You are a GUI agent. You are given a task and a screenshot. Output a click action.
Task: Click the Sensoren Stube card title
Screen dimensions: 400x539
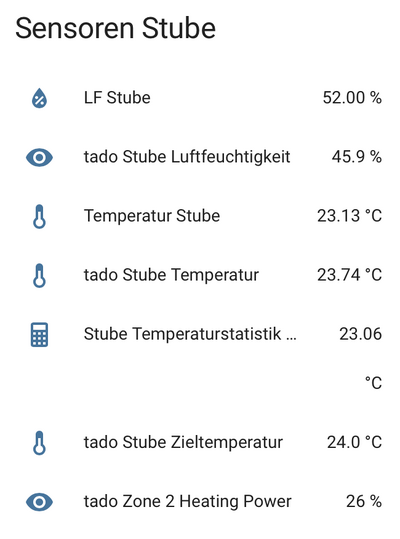(115, 28)
